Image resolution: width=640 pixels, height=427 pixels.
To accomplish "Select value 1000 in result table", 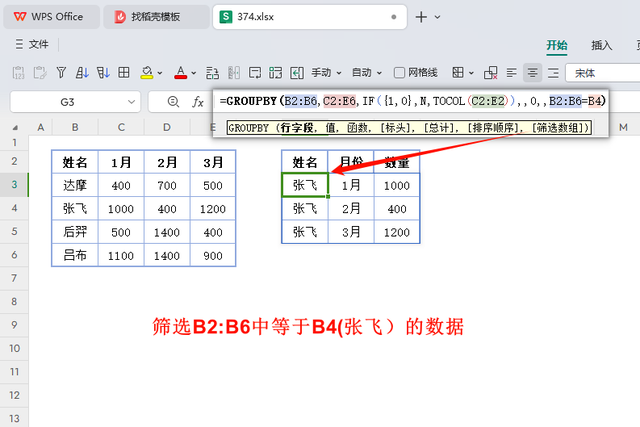I will [397, 185].
